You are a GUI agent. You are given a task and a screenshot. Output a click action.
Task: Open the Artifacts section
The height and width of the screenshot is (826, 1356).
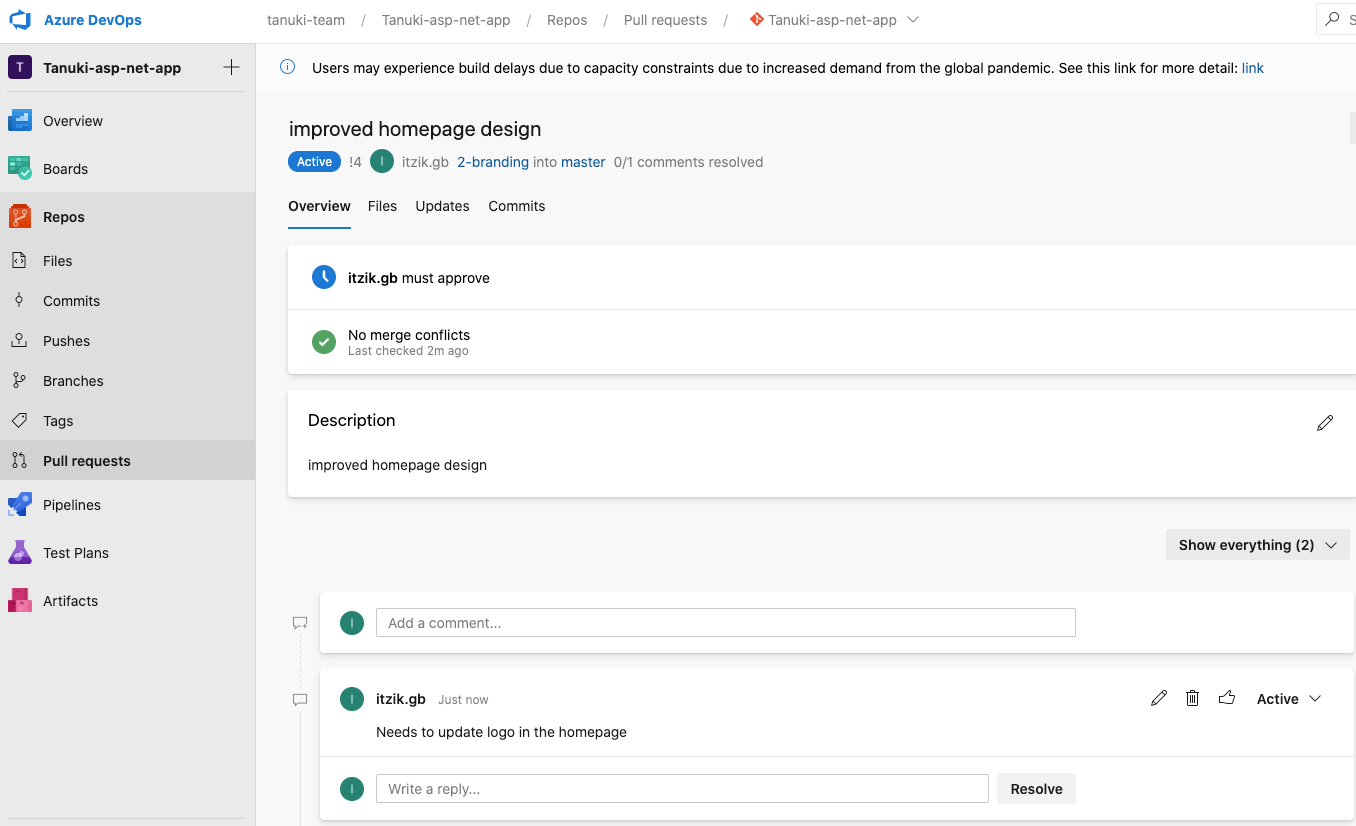click(70, 600)
